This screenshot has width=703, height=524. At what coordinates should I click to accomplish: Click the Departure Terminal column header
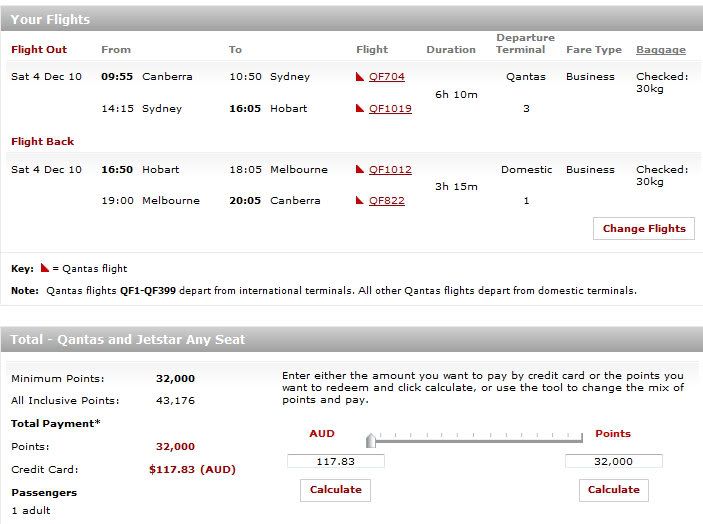(x=525, y=43)
